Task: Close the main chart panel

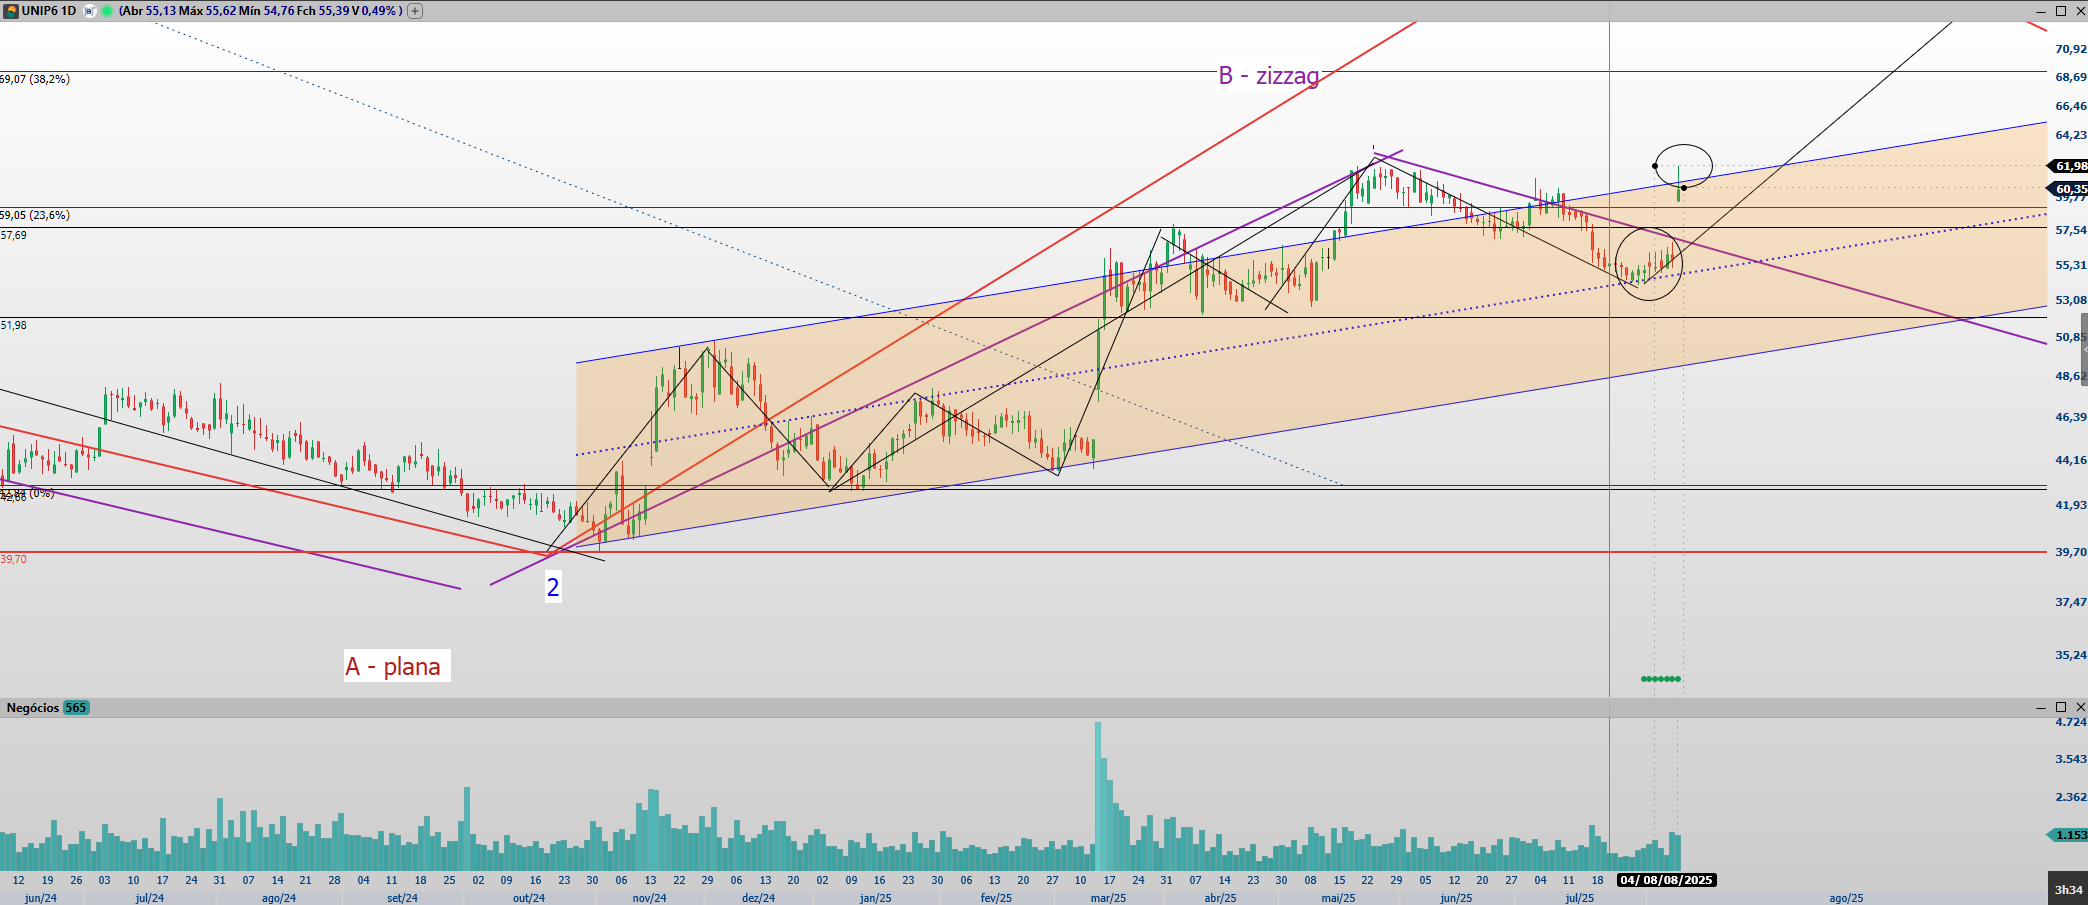Action: pyautogui.click(x=2080, y=11)
